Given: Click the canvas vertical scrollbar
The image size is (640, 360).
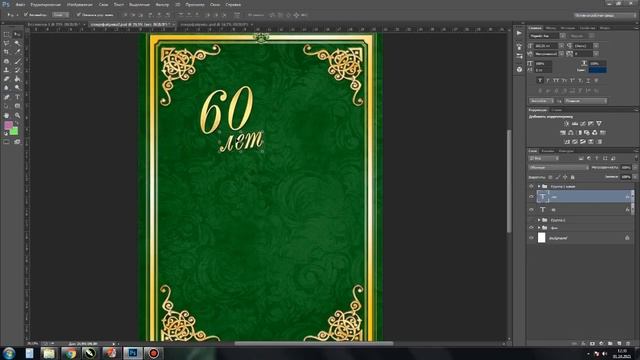Looking at the screenshot, I should [509, 182].
